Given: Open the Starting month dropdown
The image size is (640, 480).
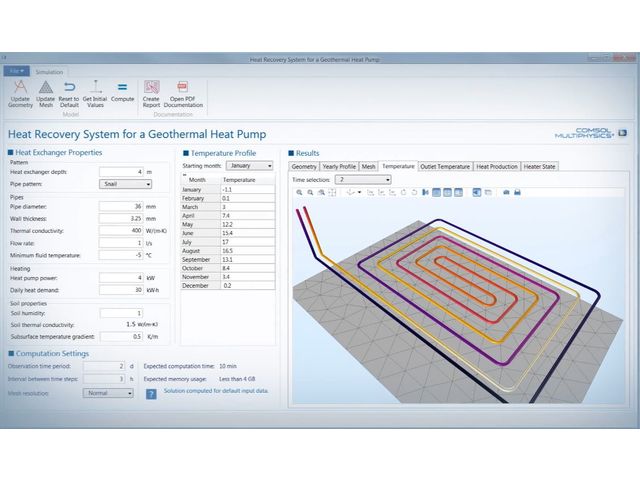Looking at the screenshot, I should 249,165.
